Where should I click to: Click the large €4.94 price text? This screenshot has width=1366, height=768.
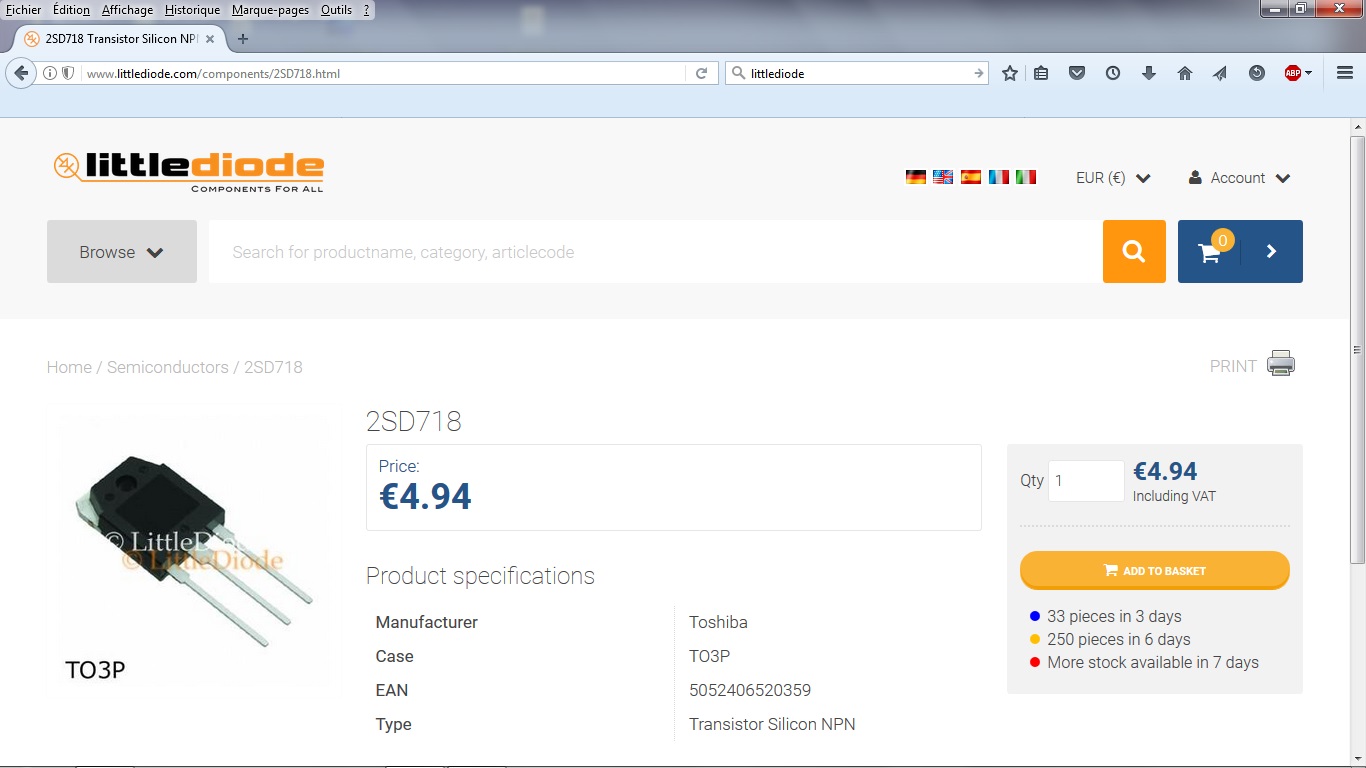426,496
